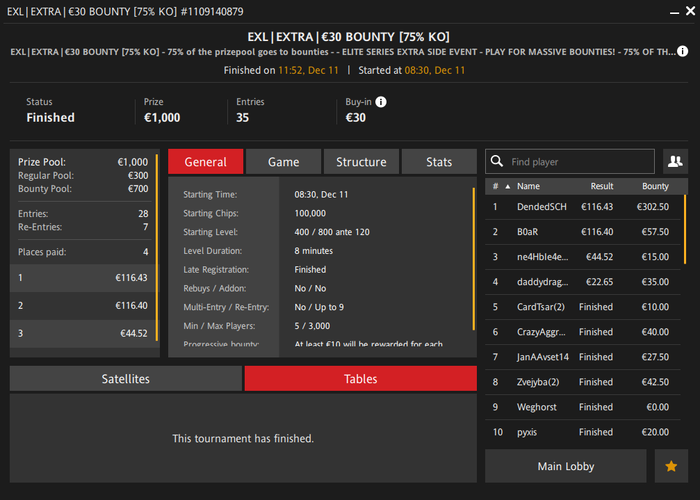Click the Starting Chips 100,000 value

pyautogui.click(x=310, y=213)
